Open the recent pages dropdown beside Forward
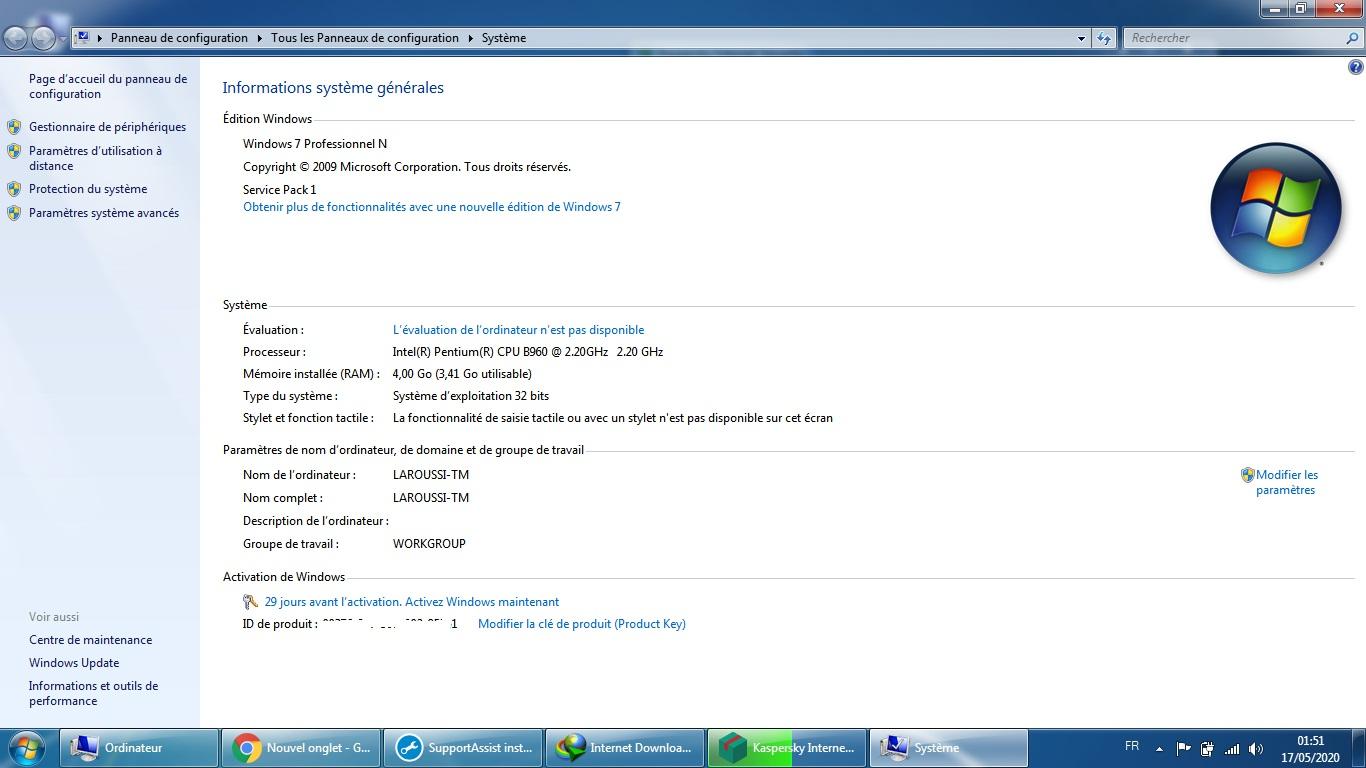Screen dimensions: 1366x768 (x=63, y=39)
